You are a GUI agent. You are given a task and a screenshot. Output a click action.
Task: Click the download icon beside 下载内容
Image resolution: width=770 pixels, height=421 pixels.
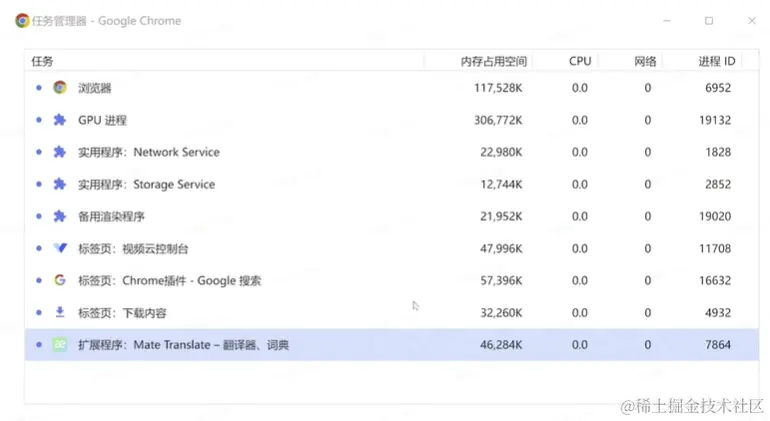pyautogui.click(x=60, y=312)
